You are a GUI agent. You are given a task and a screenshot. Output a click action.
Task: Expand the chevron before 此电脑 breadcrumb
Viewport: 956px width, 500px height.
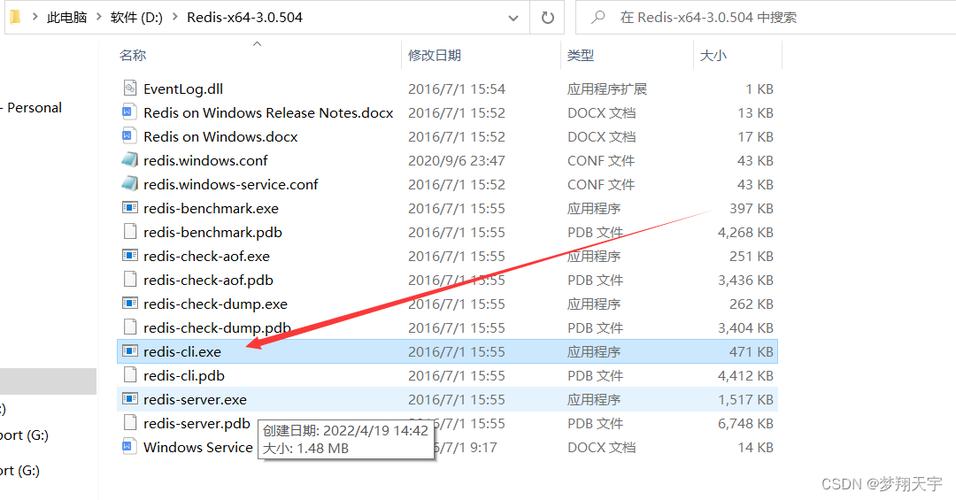(35, 17)
